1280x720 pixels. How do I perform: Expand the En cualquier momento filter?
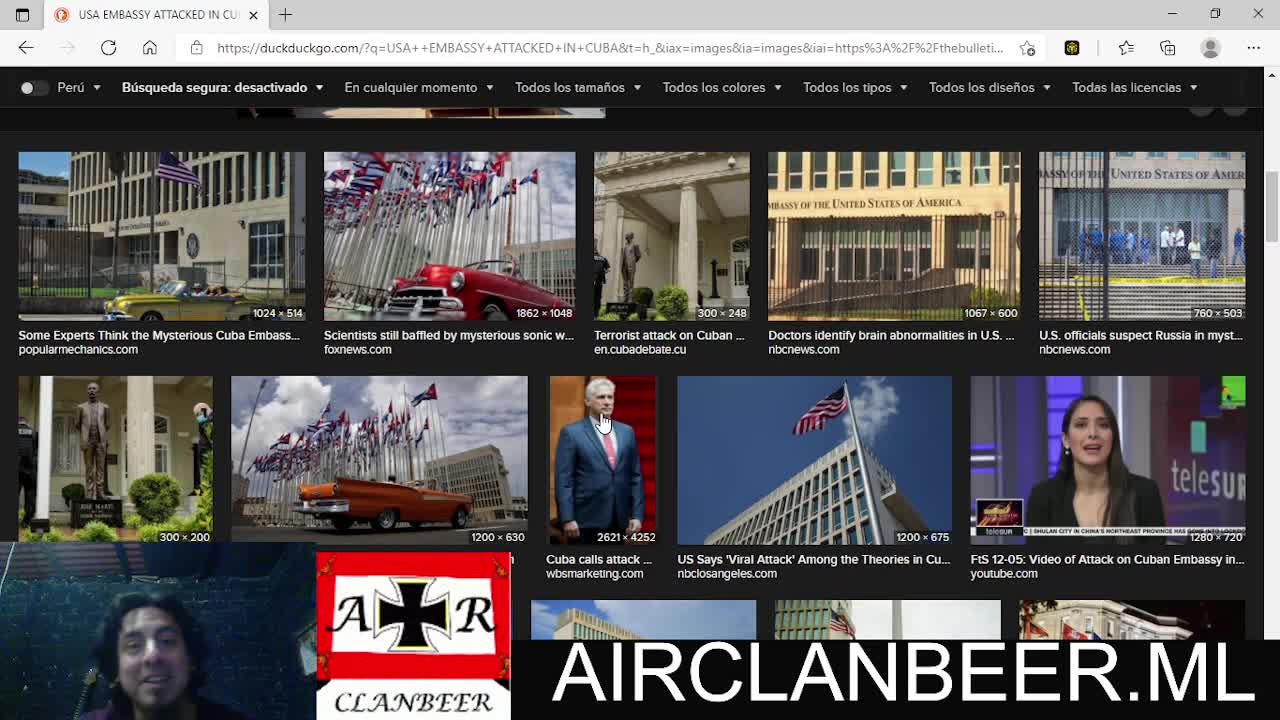419,87
